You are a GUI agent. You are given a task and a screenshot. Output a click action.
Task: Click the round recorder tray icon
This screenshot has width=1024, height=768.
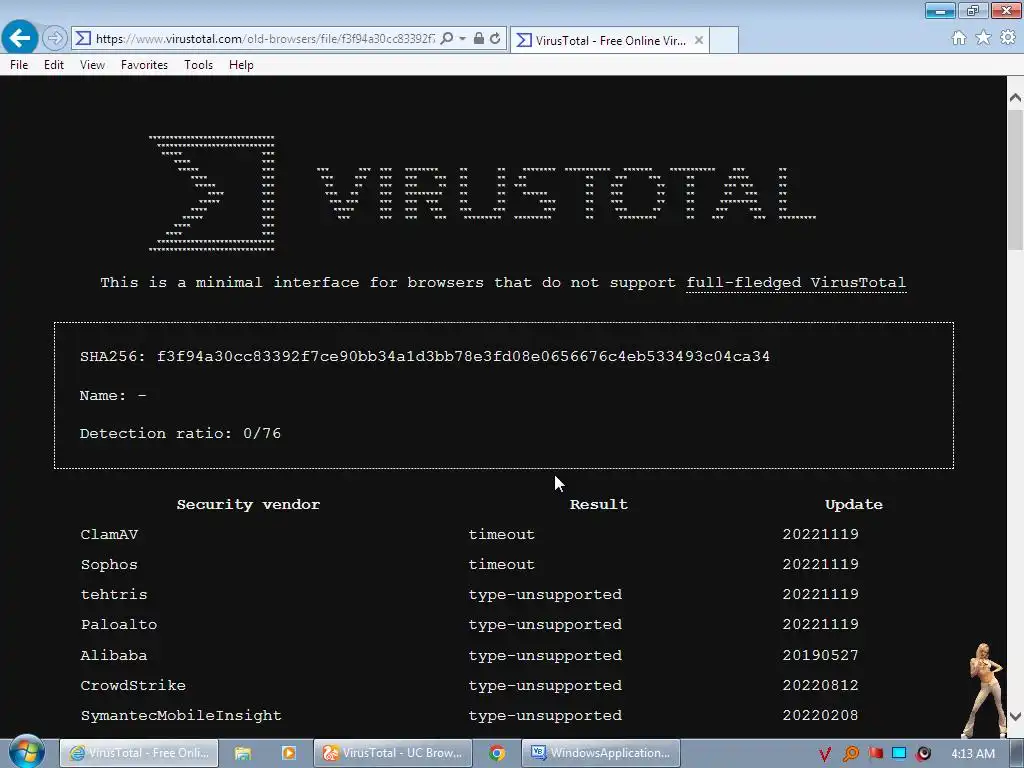923,754
